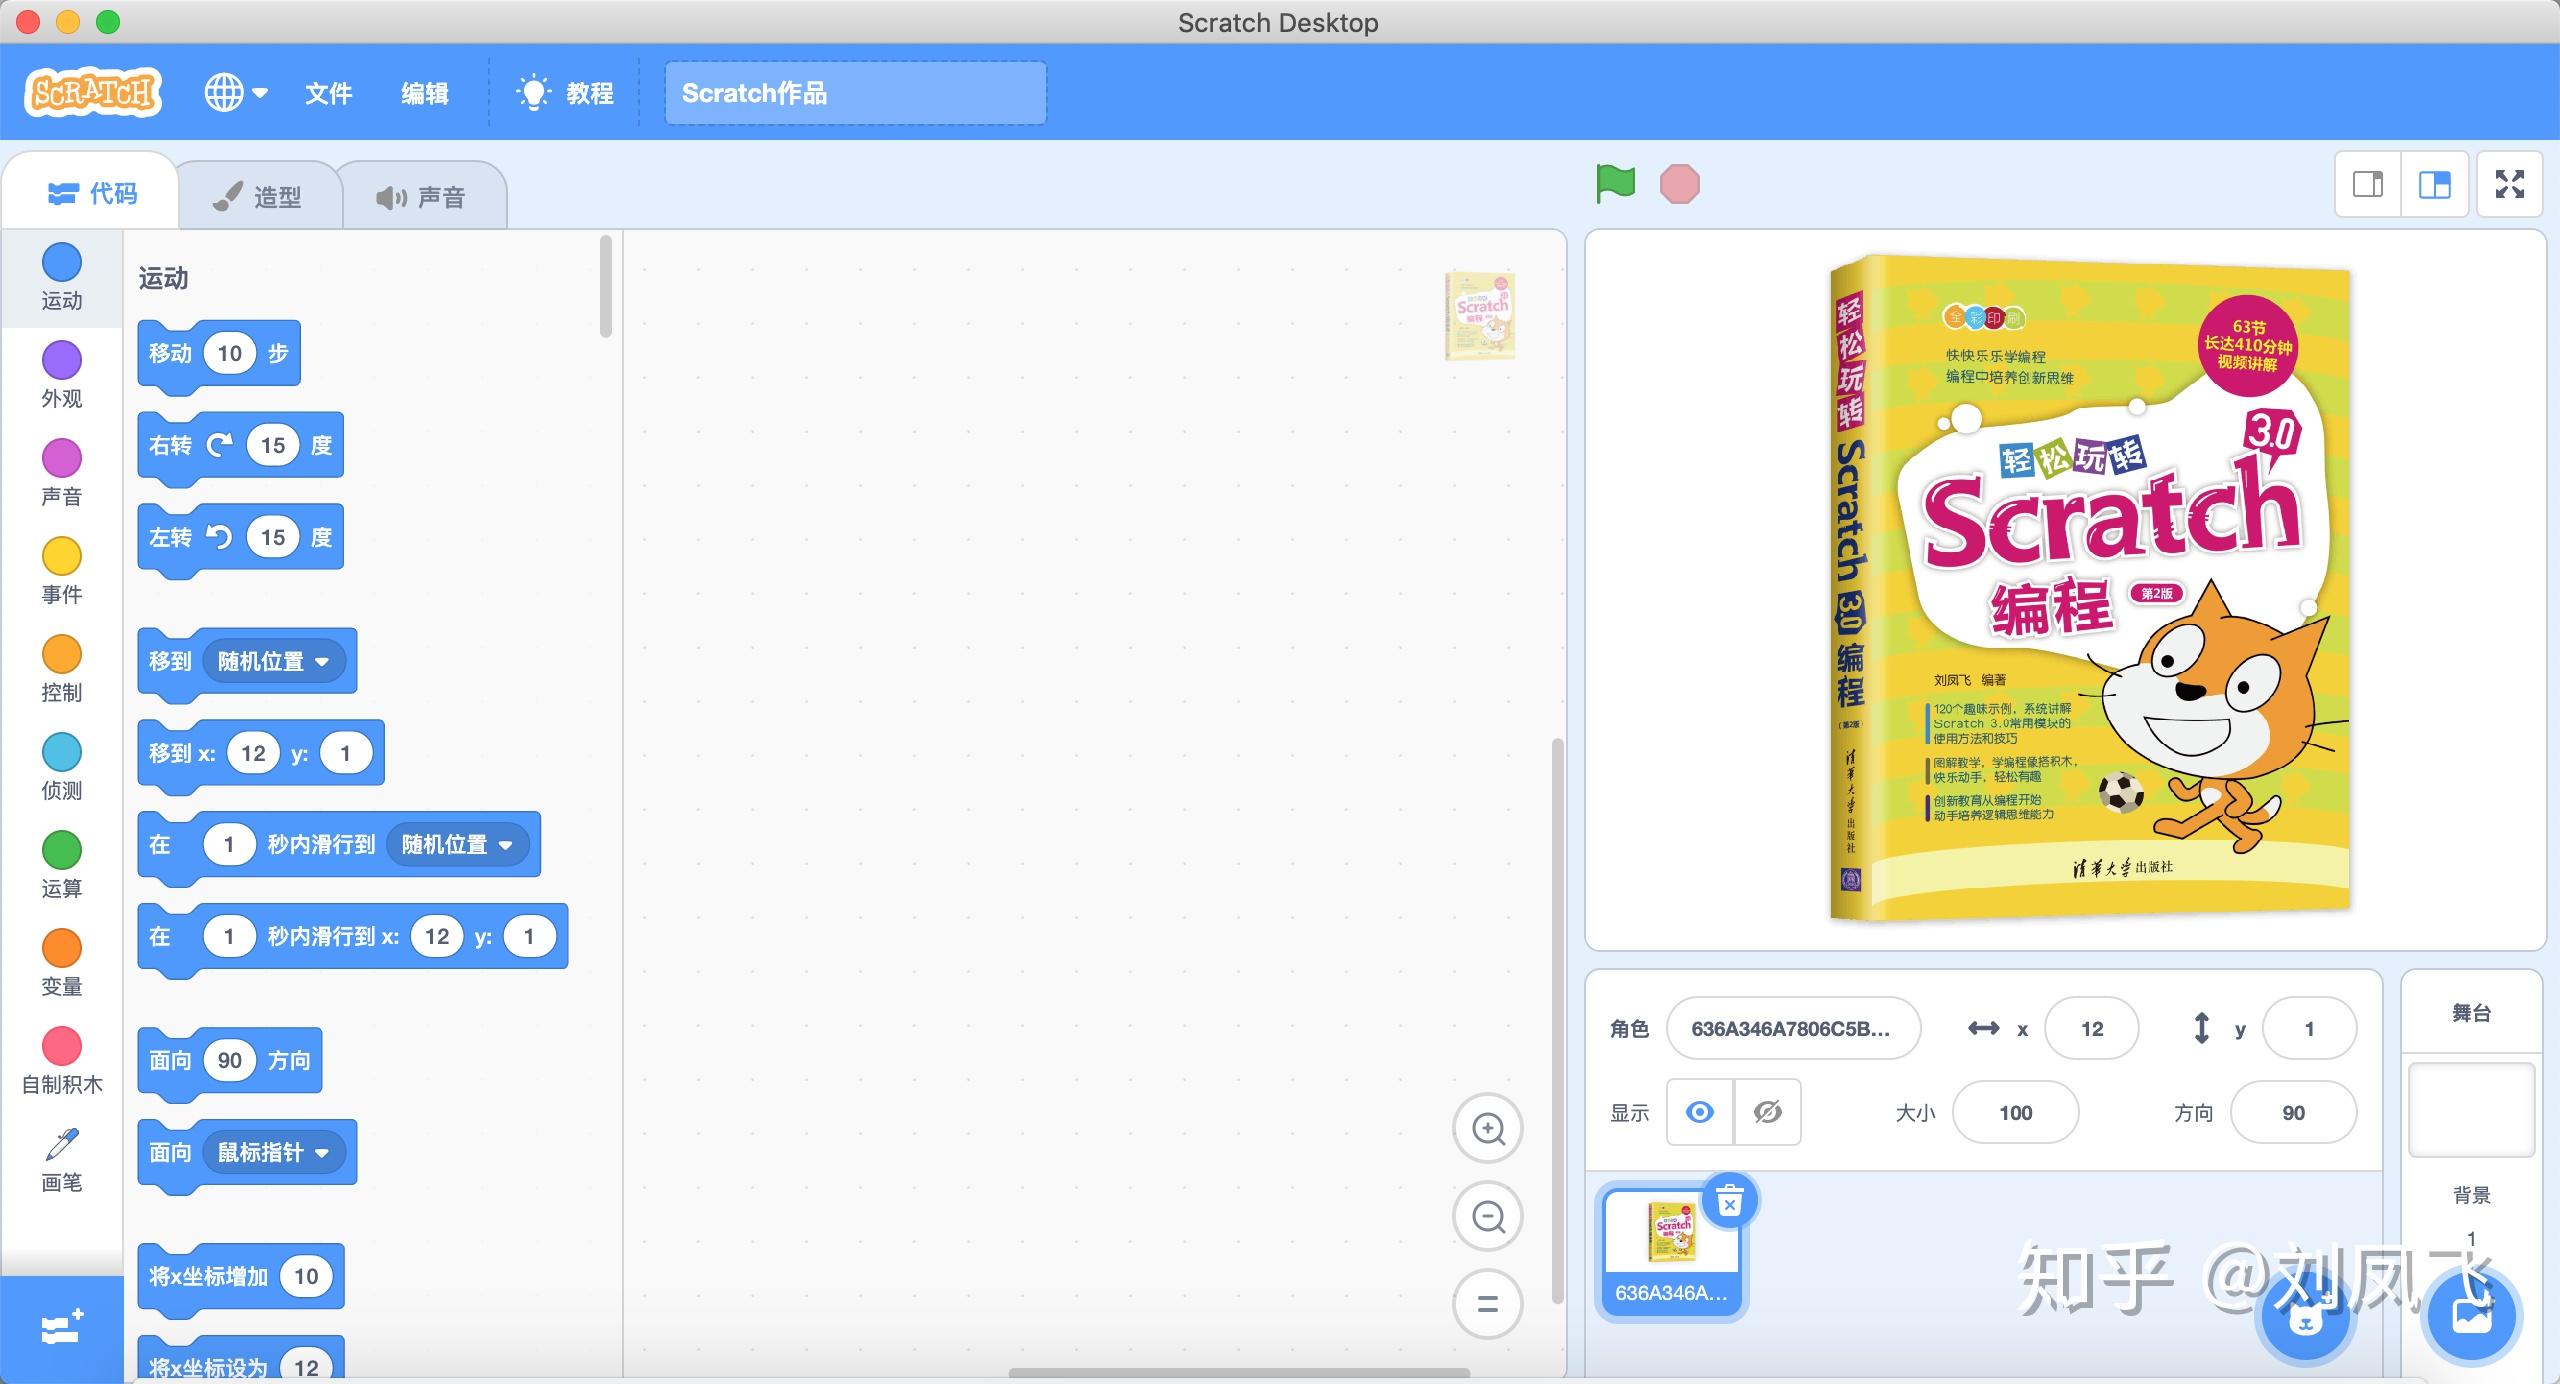Select the 控制 orange category circle

[62, 655]
